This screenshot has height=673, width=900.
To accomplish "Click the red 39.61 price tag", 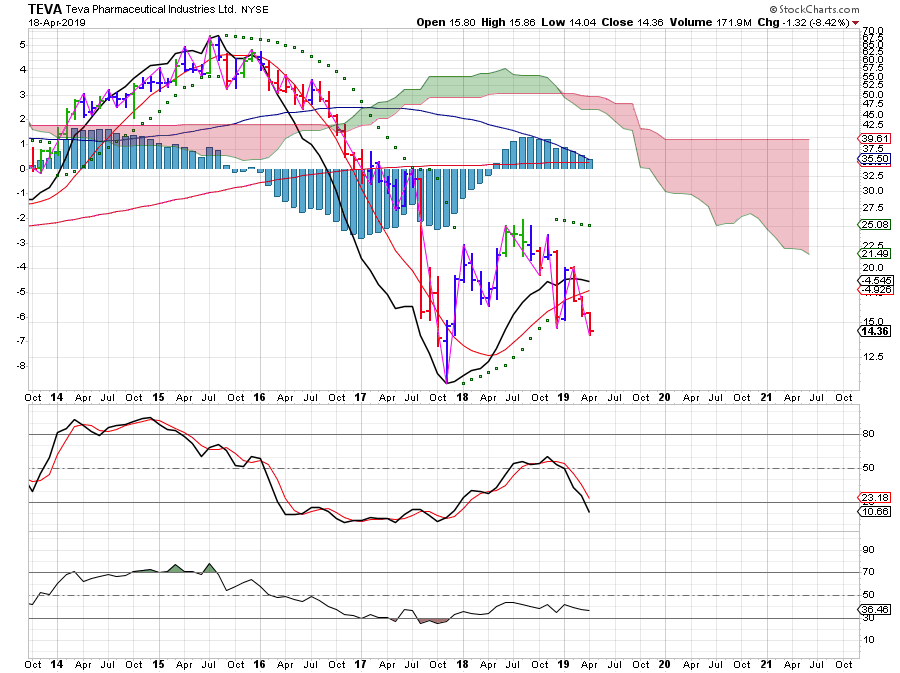I will pos(873,139).
